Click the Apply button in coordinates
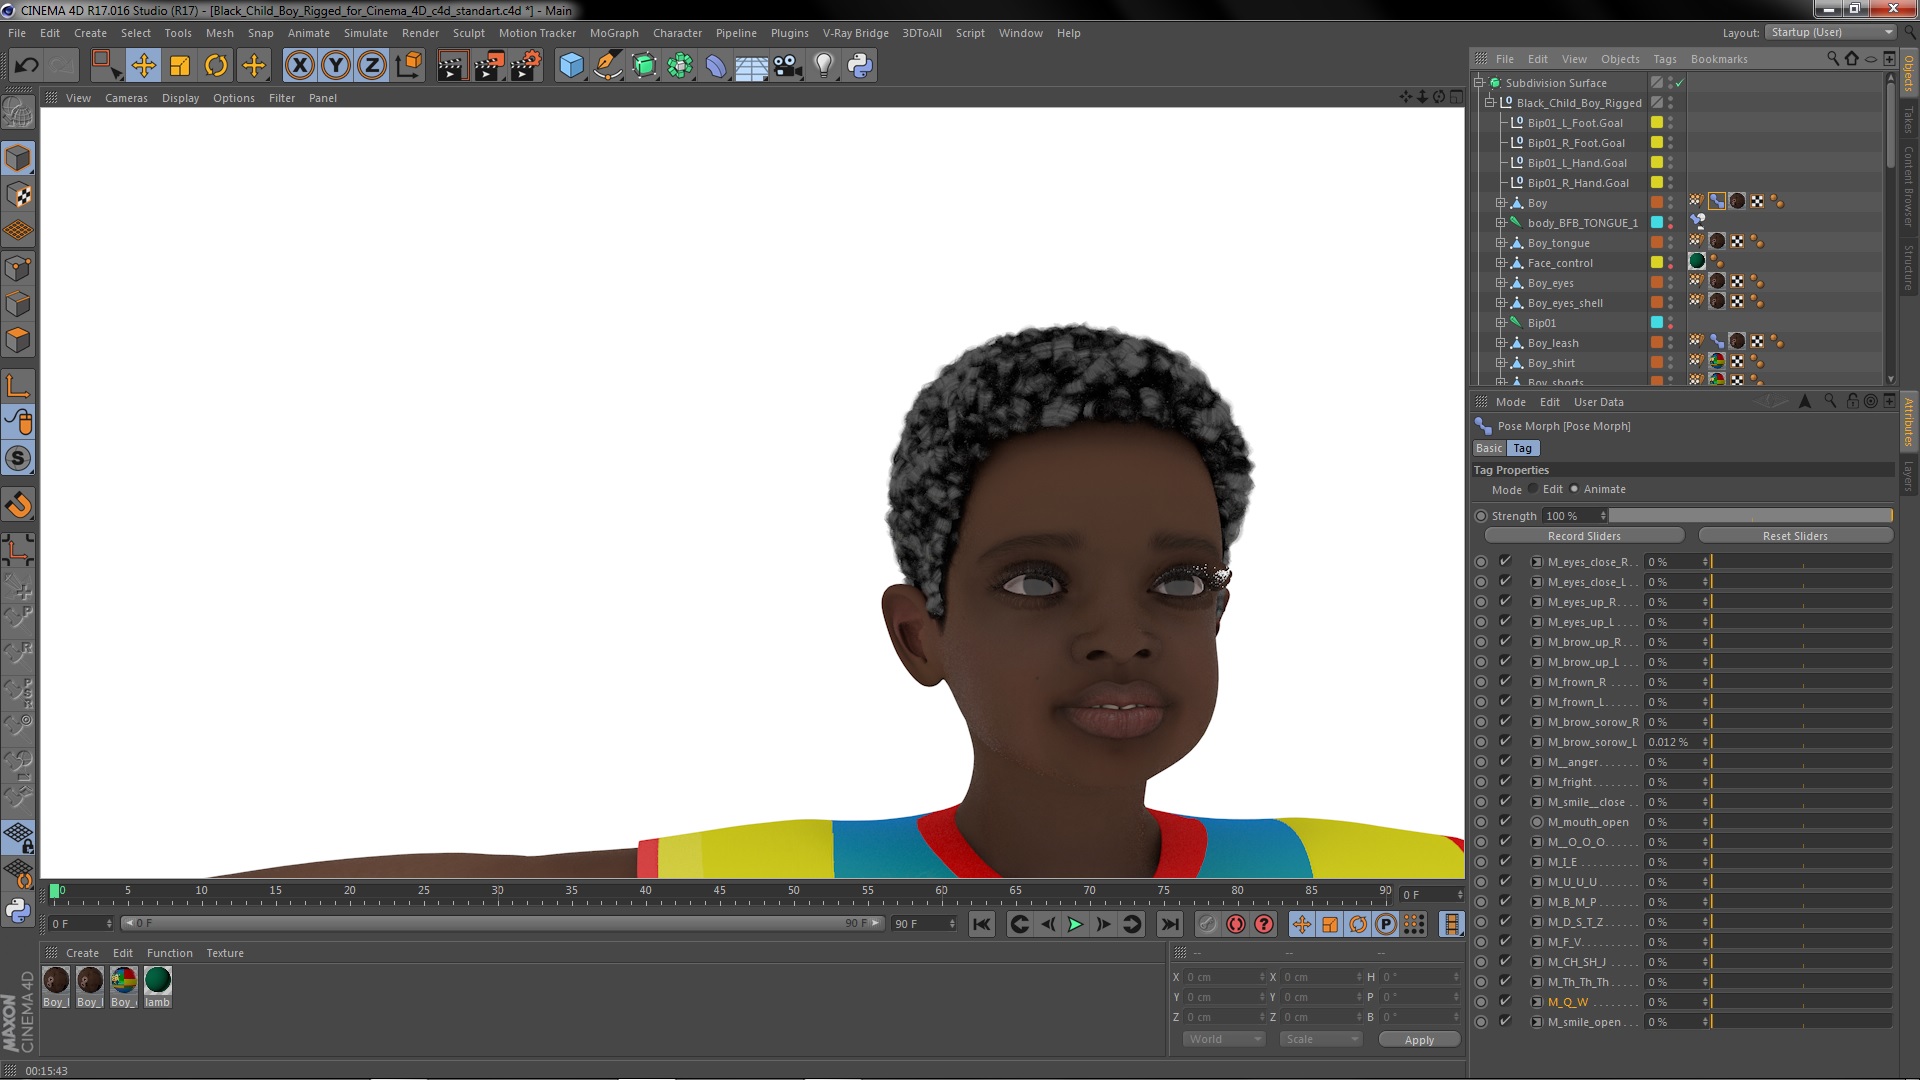Screen dimensions: 1920x1080 click(1419, 1040)
